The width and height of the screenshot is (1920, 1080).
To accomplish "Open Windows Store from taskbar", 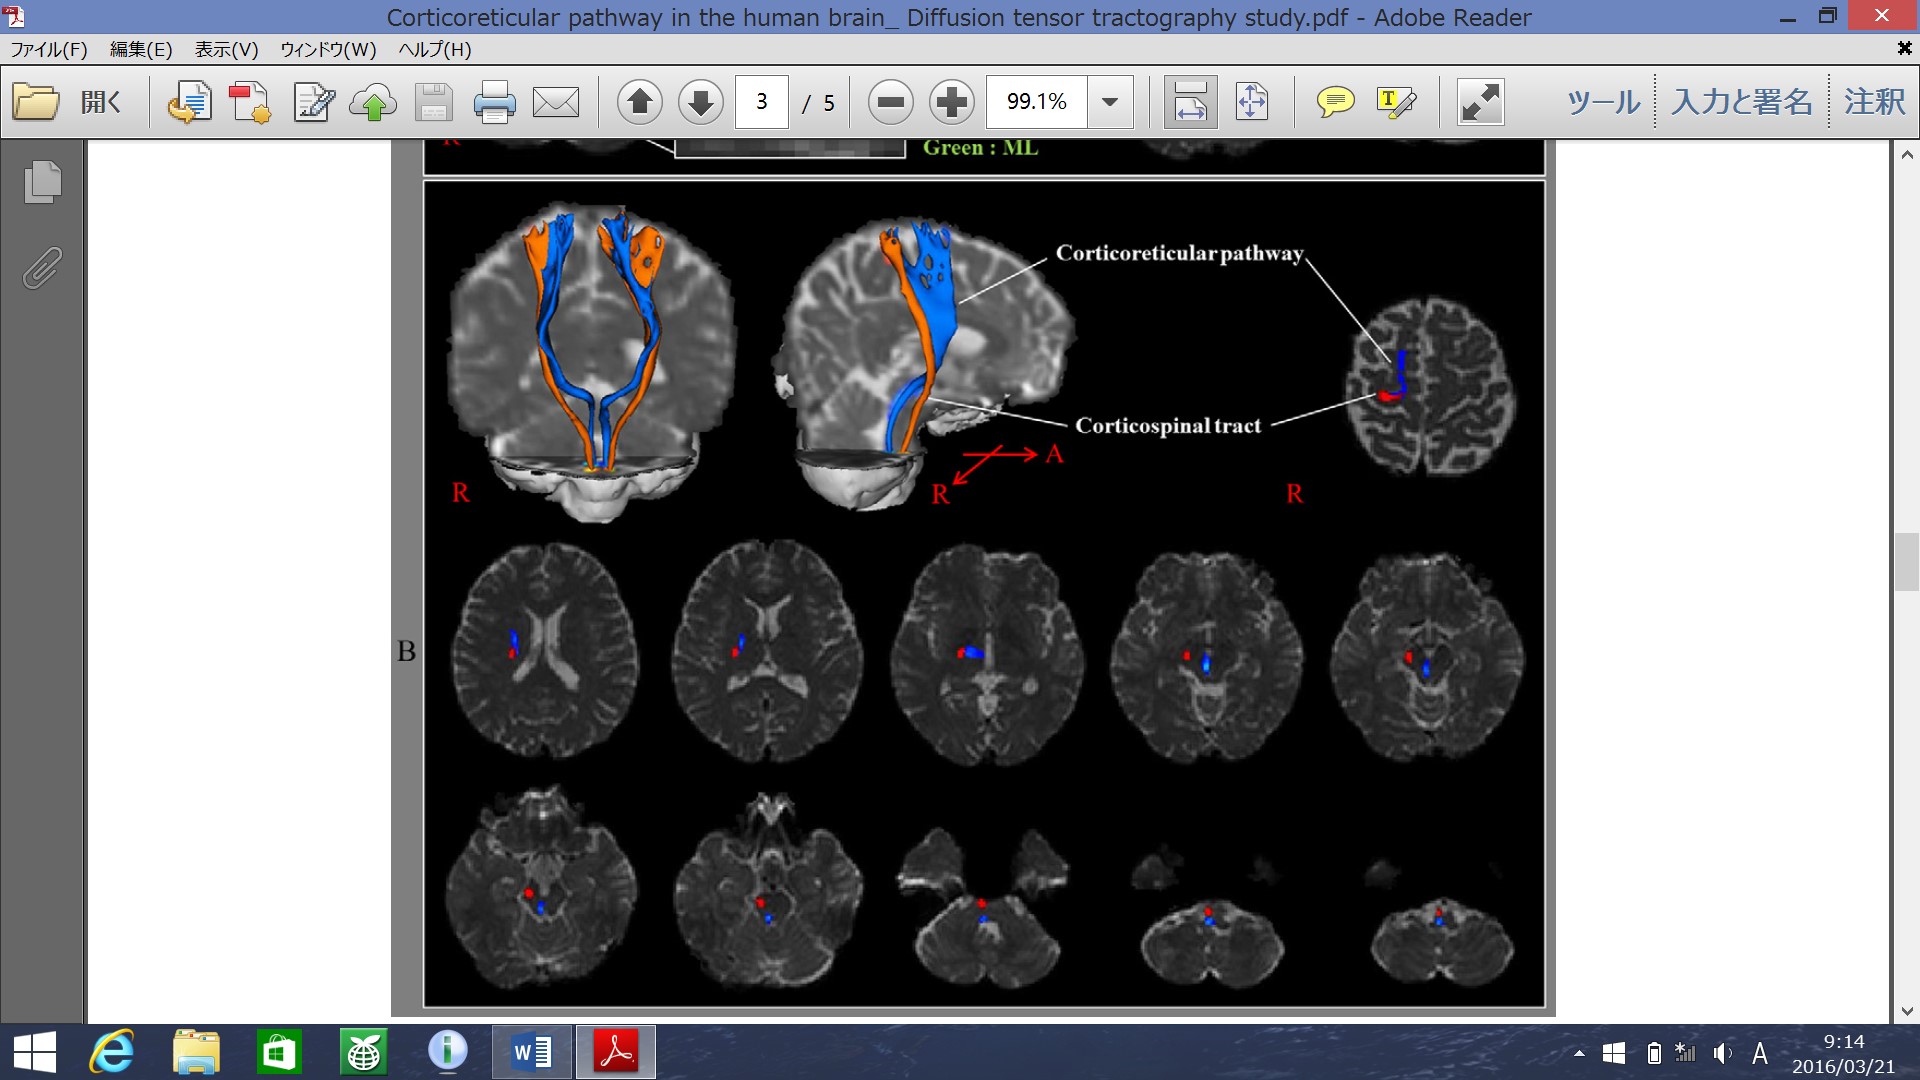I will 279,1052.
